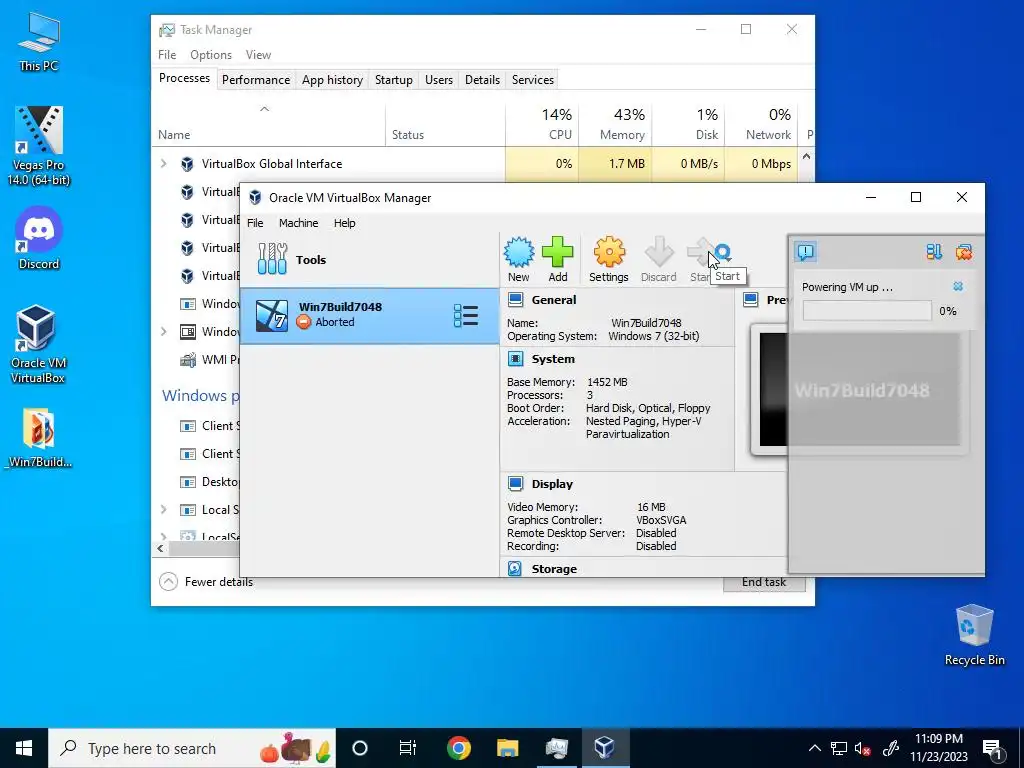Image resolution: width=1024 pixels, height=768 pixels.
Task: Switch to the Details tab
Action: pyautogui.click(x=483, y=80)
